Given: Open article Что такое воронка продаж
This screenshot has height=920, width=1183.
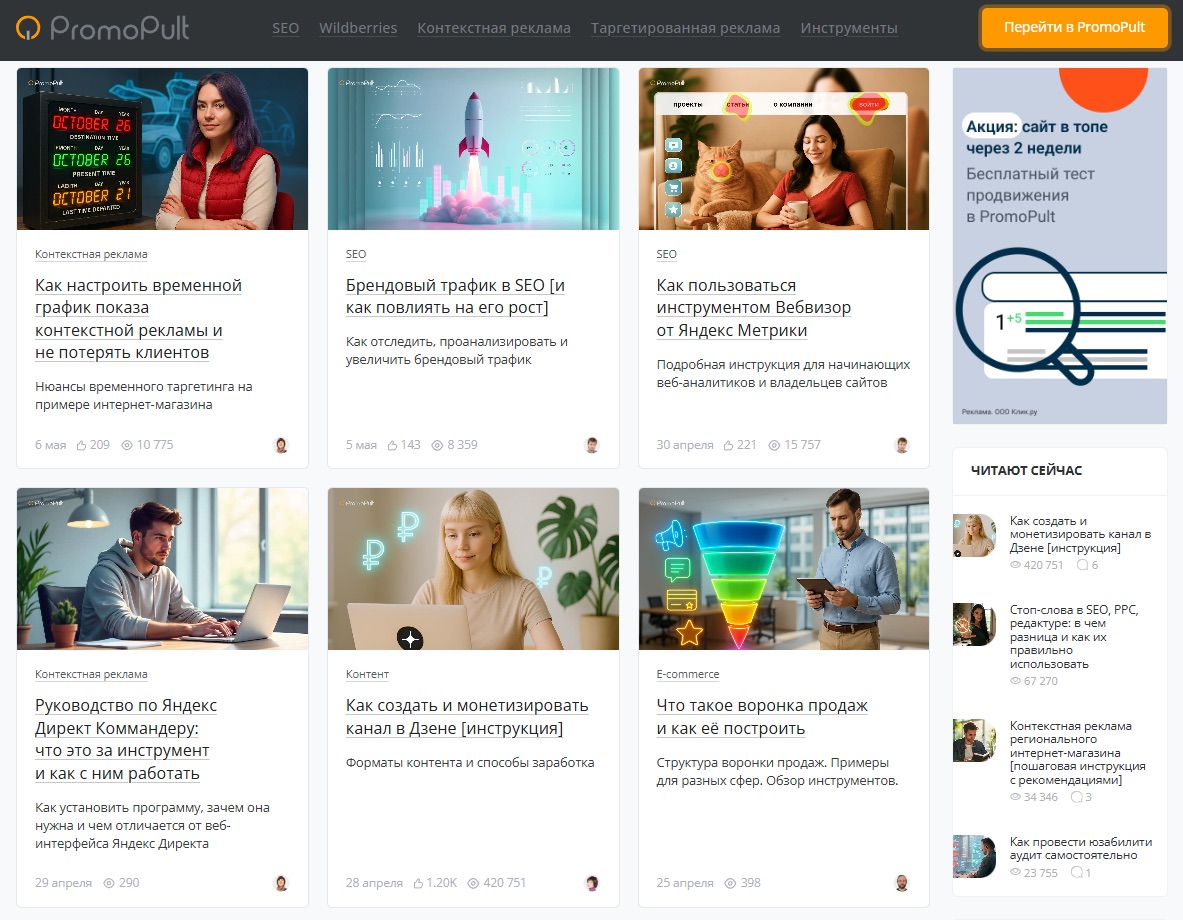Looking at the screenshot, I should tap(762, 716).
